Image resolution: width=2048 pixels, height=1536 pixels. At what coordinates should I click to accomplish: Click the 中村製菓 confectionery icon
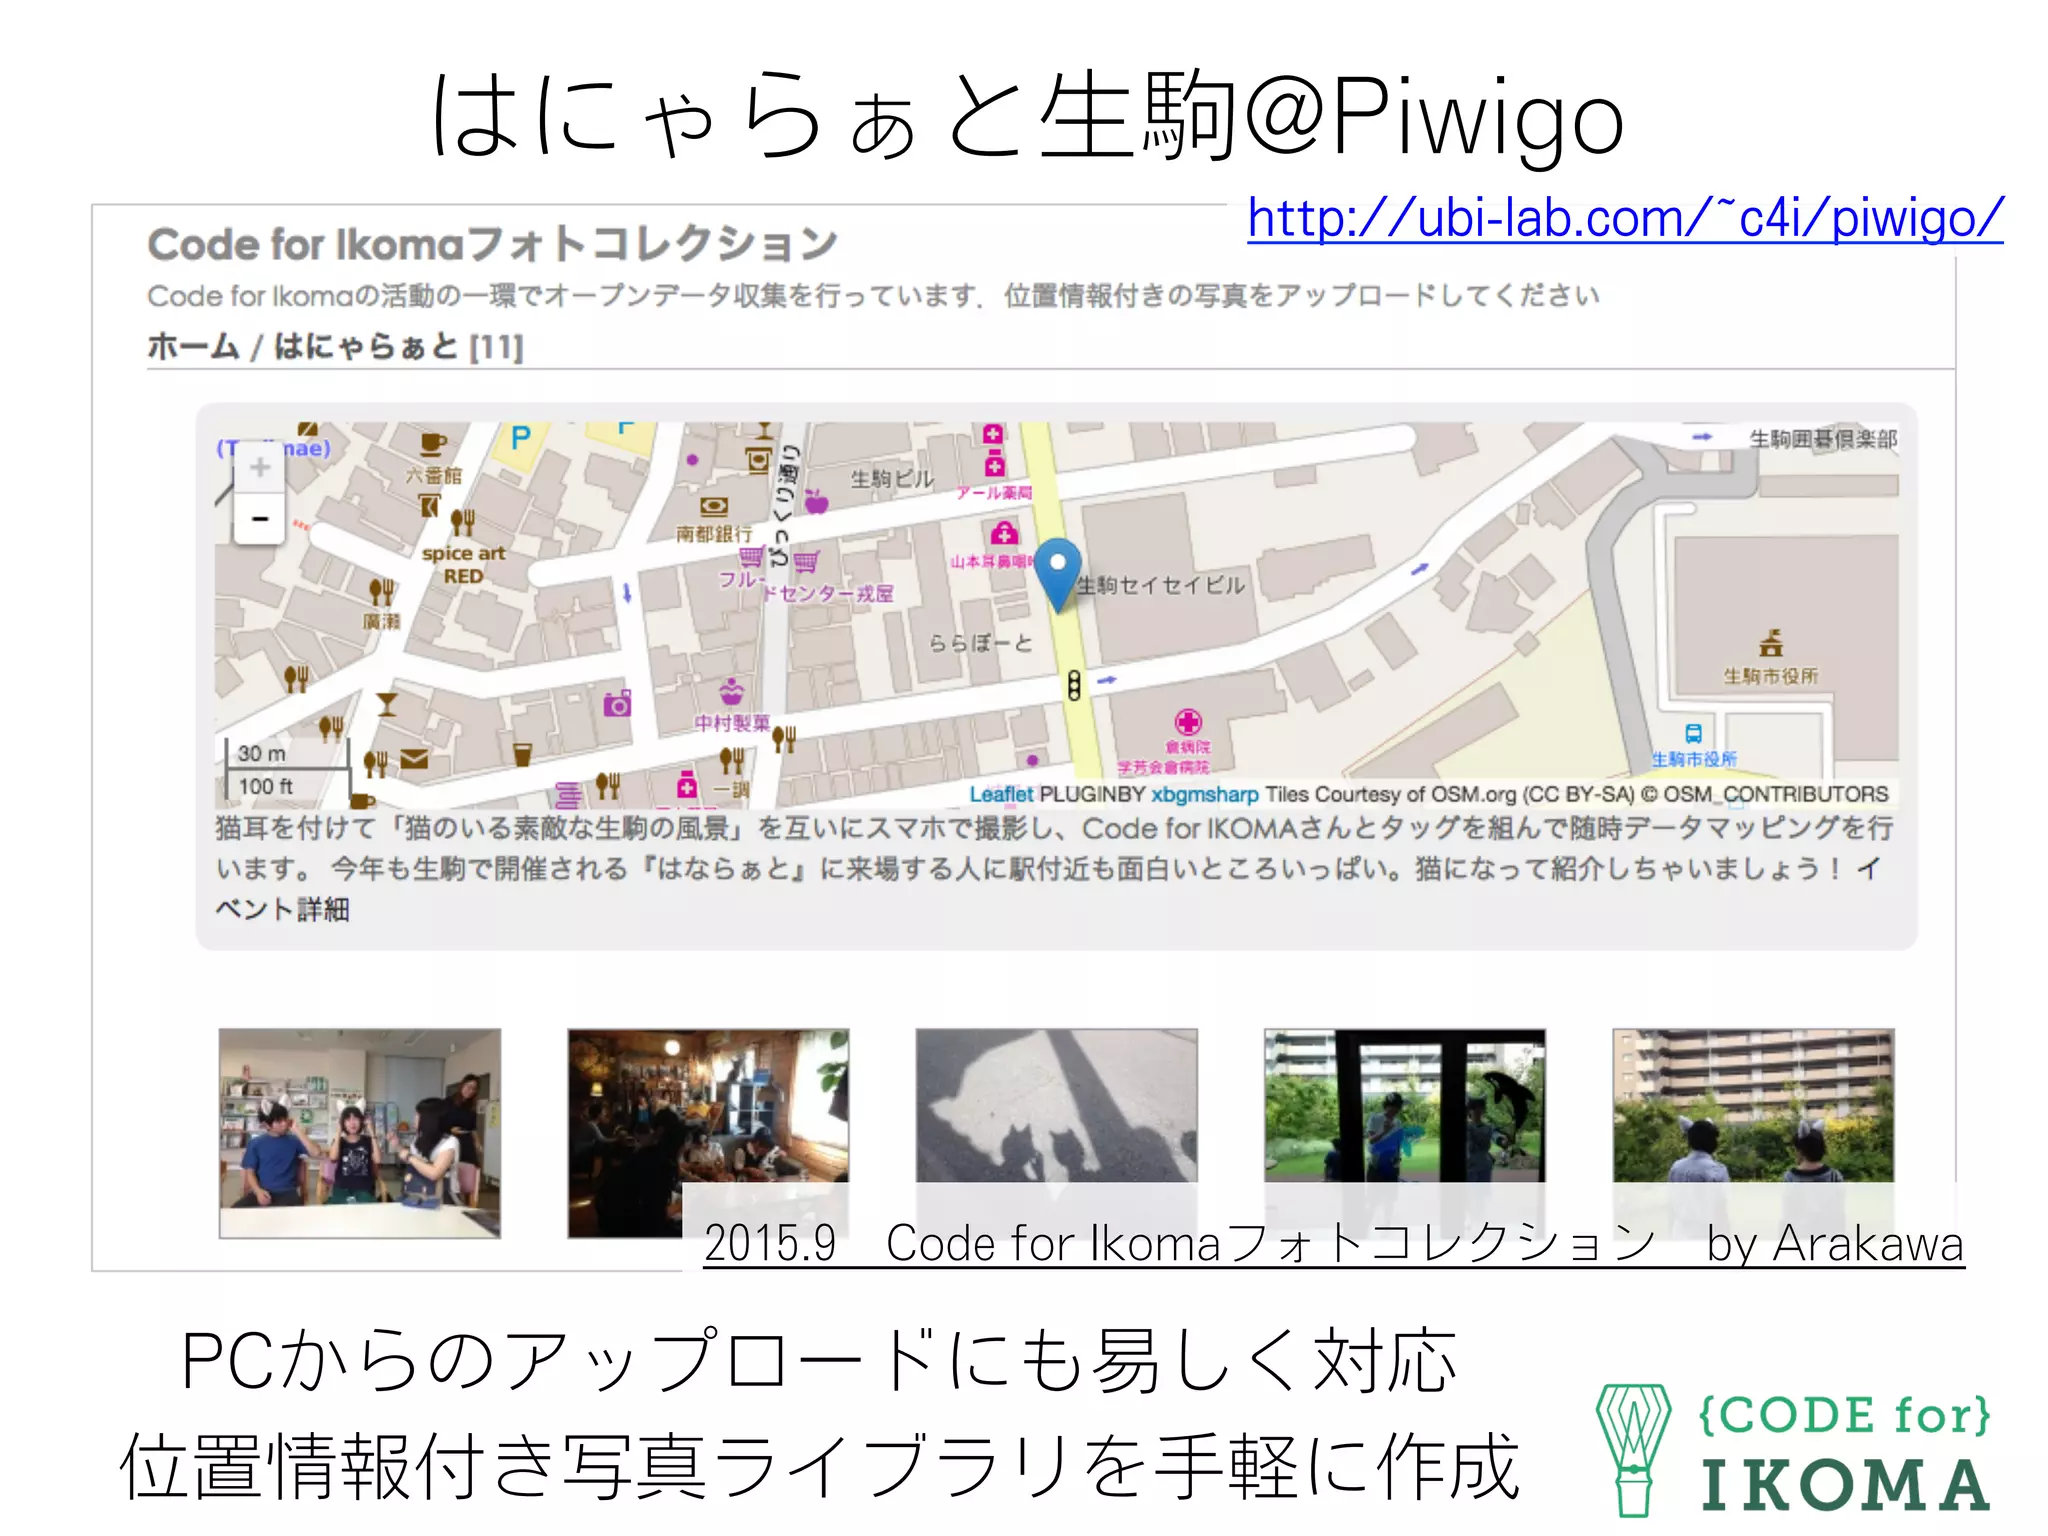pyautogui.click(x=732, y=691)
